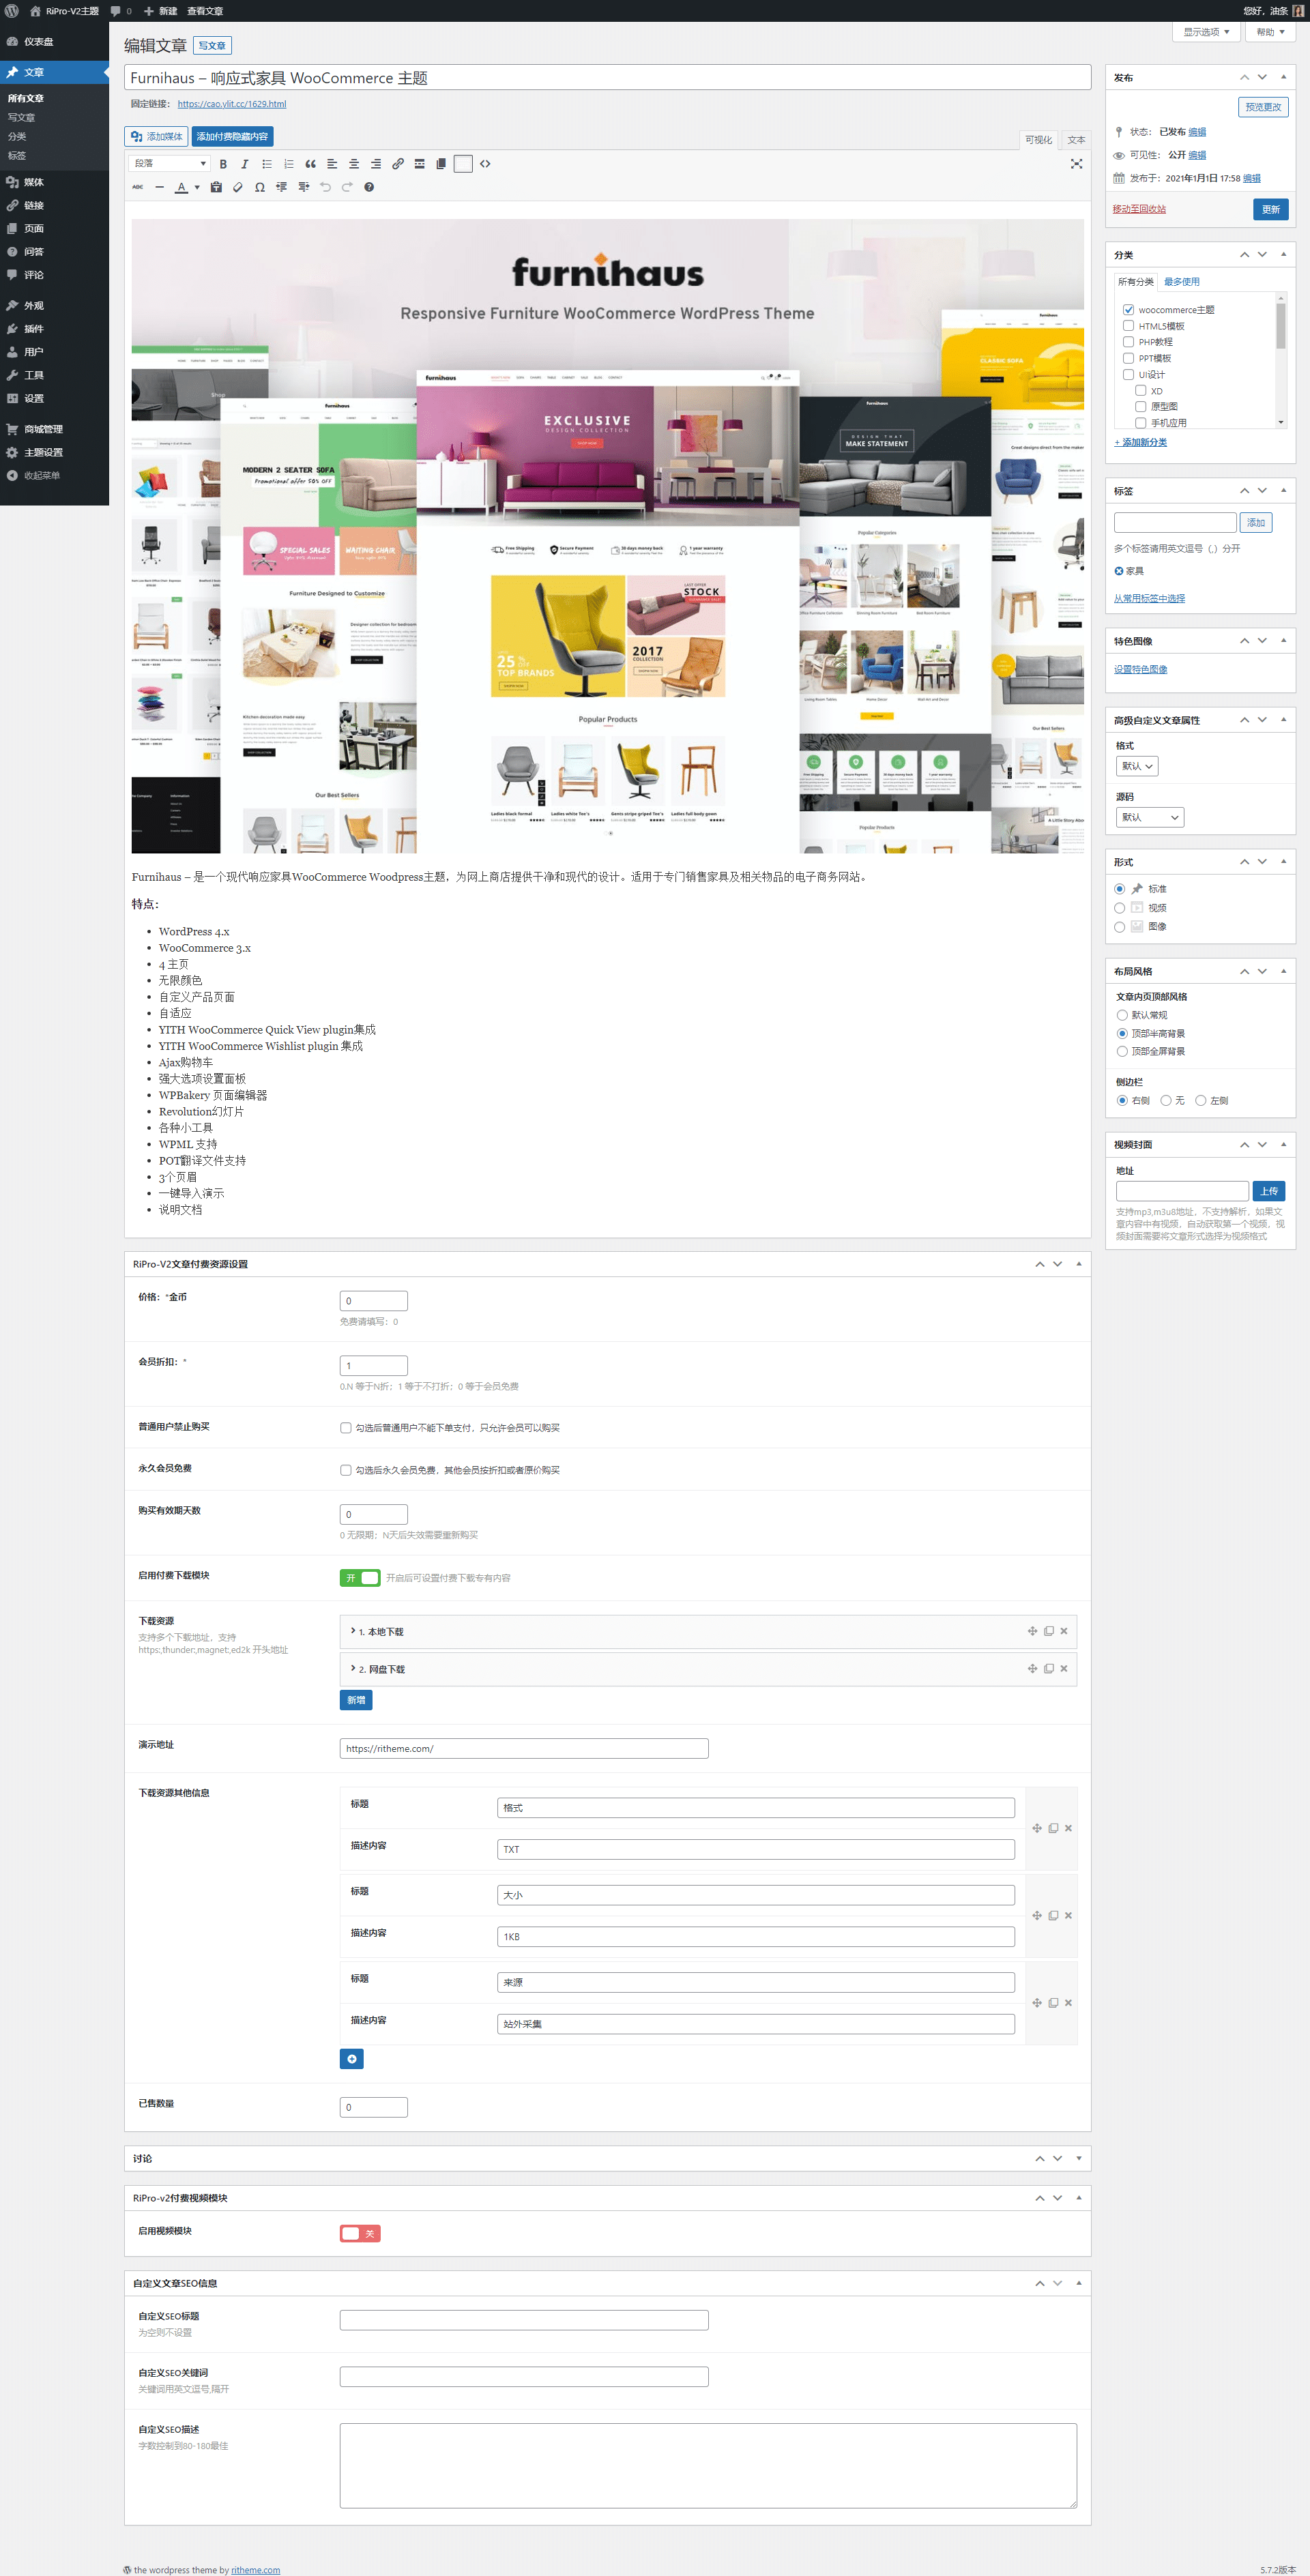Open keyboard shortcuts help icon
1310x2576 pixels.
click(x=369, y=187)
